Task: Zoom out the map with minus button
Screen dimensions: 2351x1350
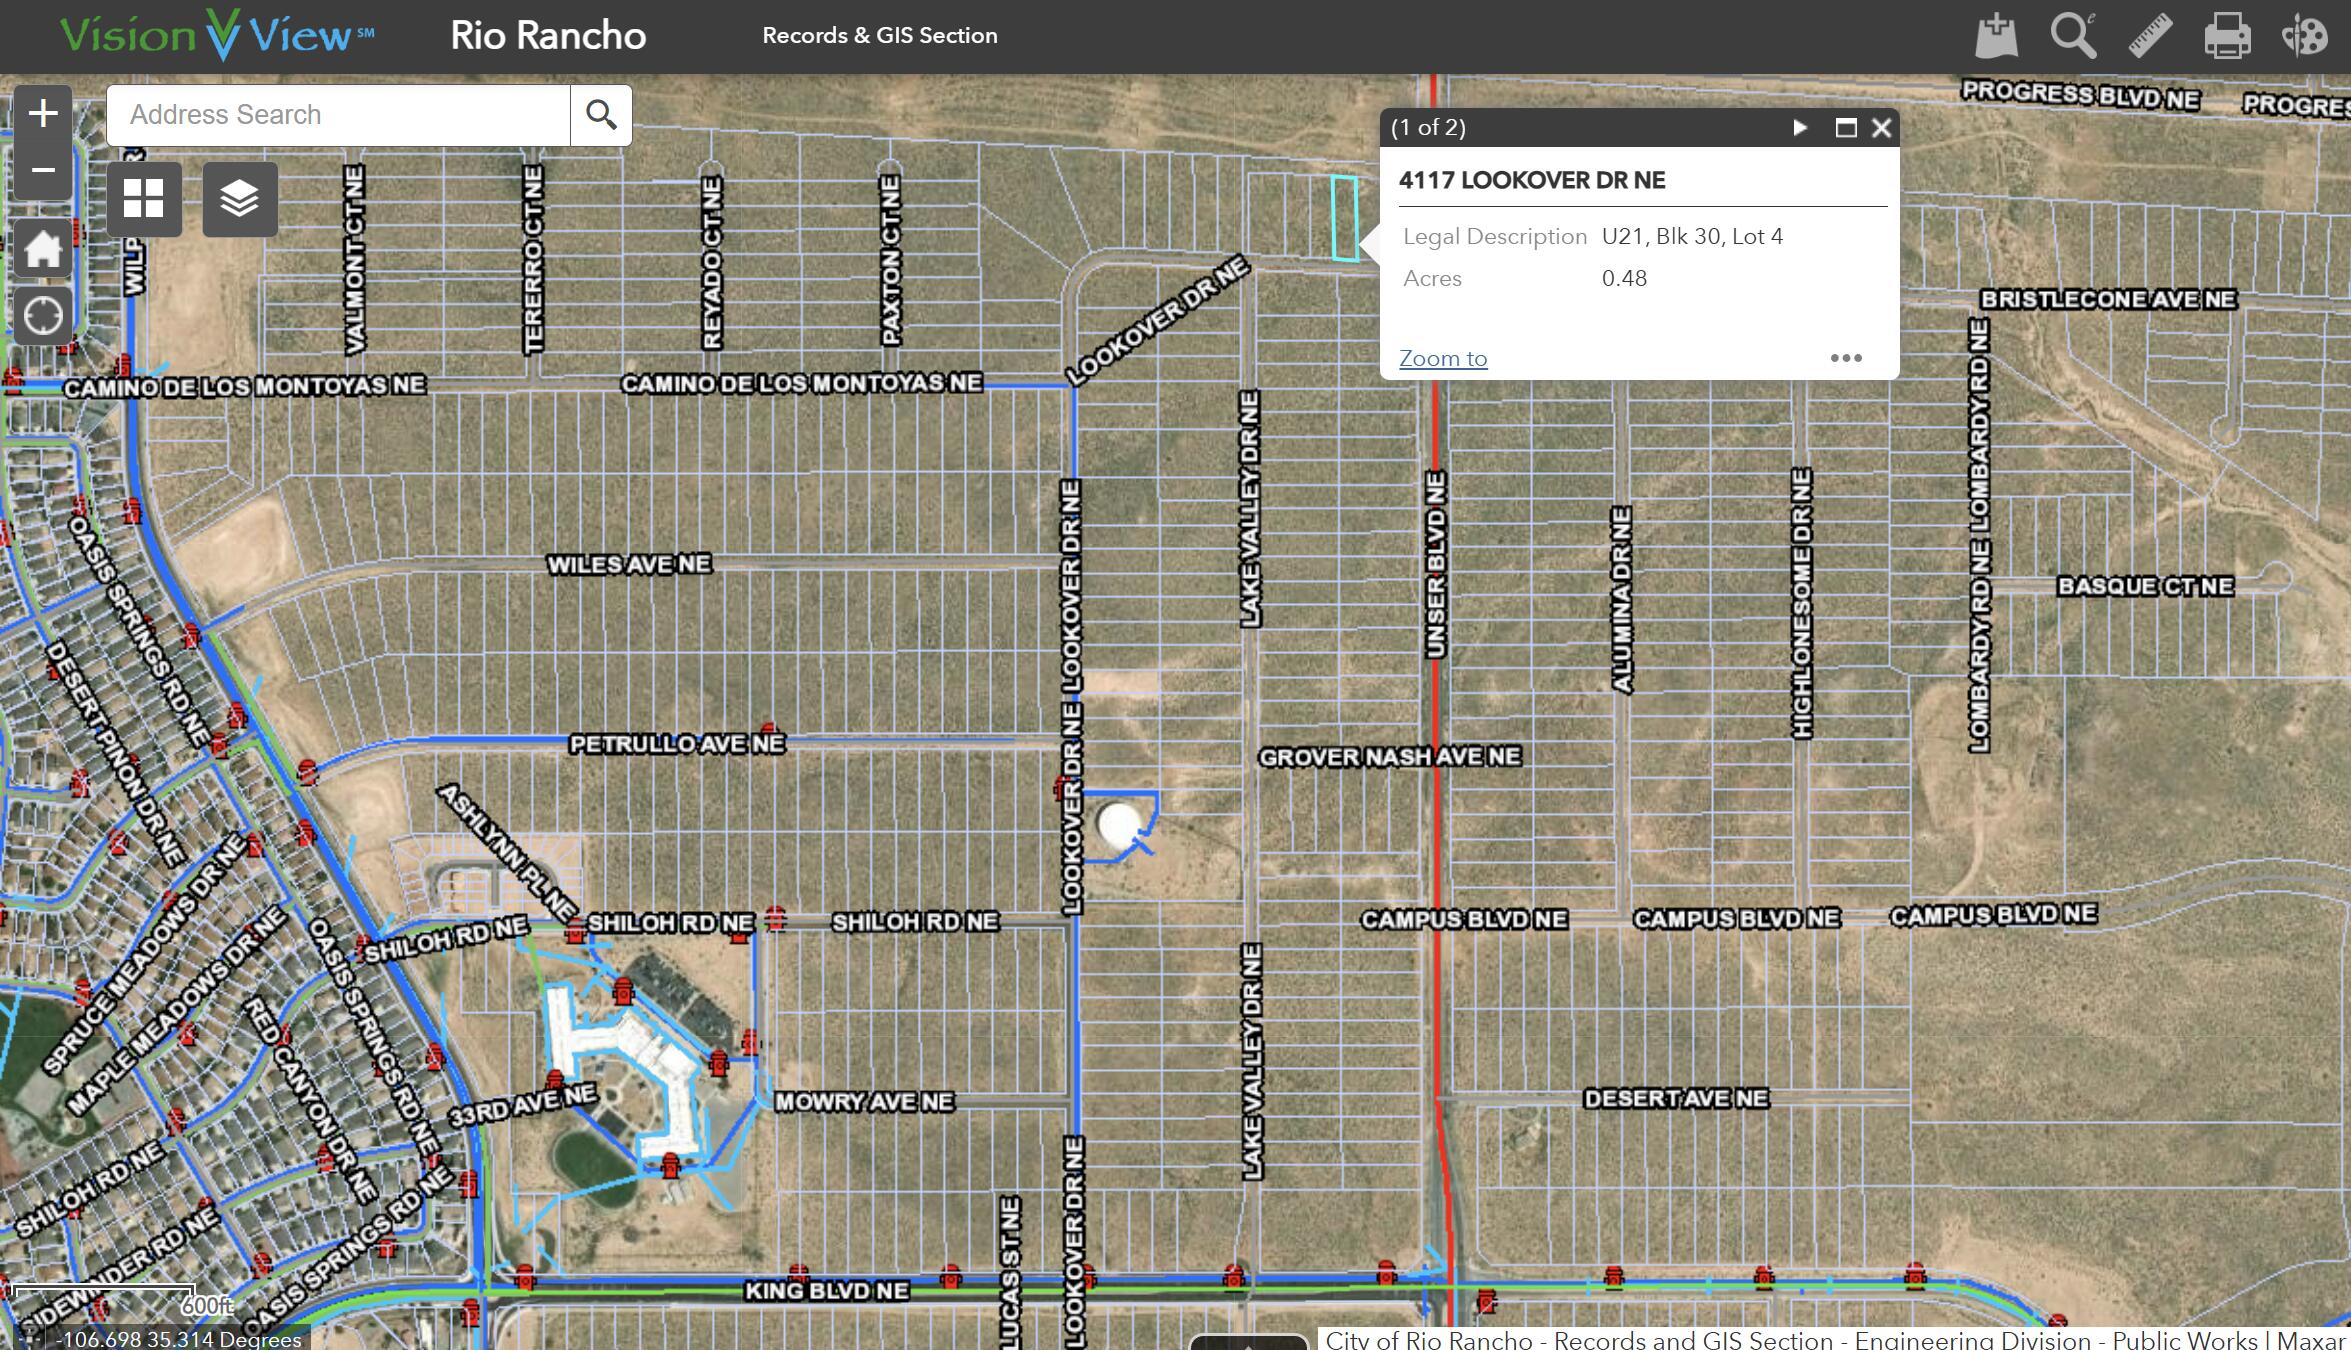Action: (x=43, y=170)
